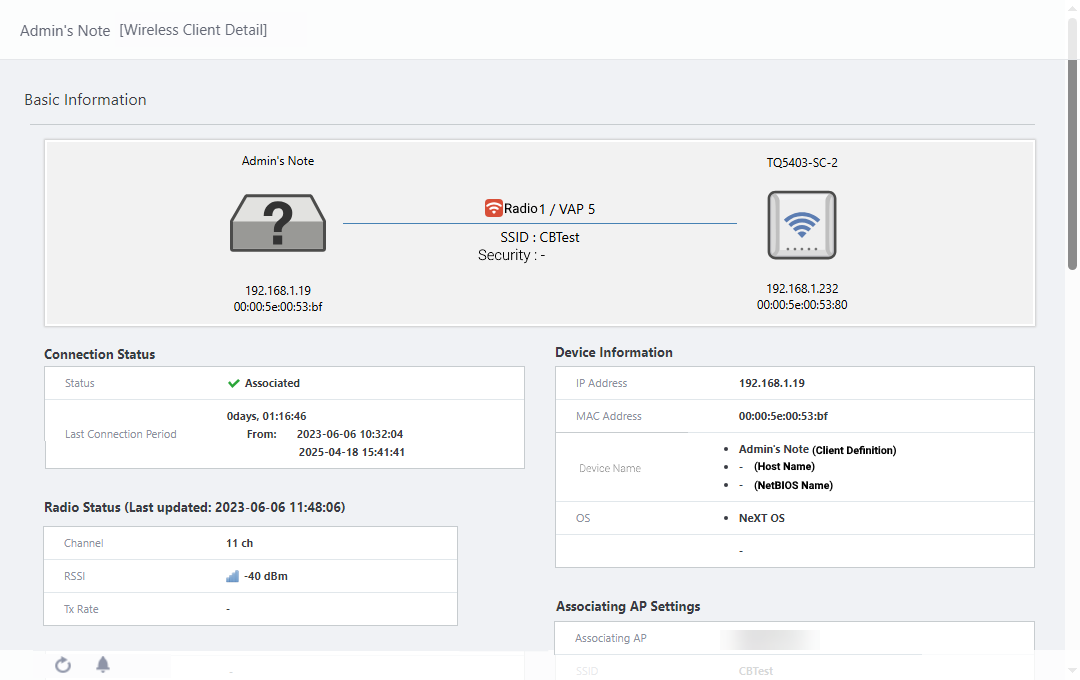Open notifications via the bell icon
Screen dimensions: 1080x680
(103, 665)
